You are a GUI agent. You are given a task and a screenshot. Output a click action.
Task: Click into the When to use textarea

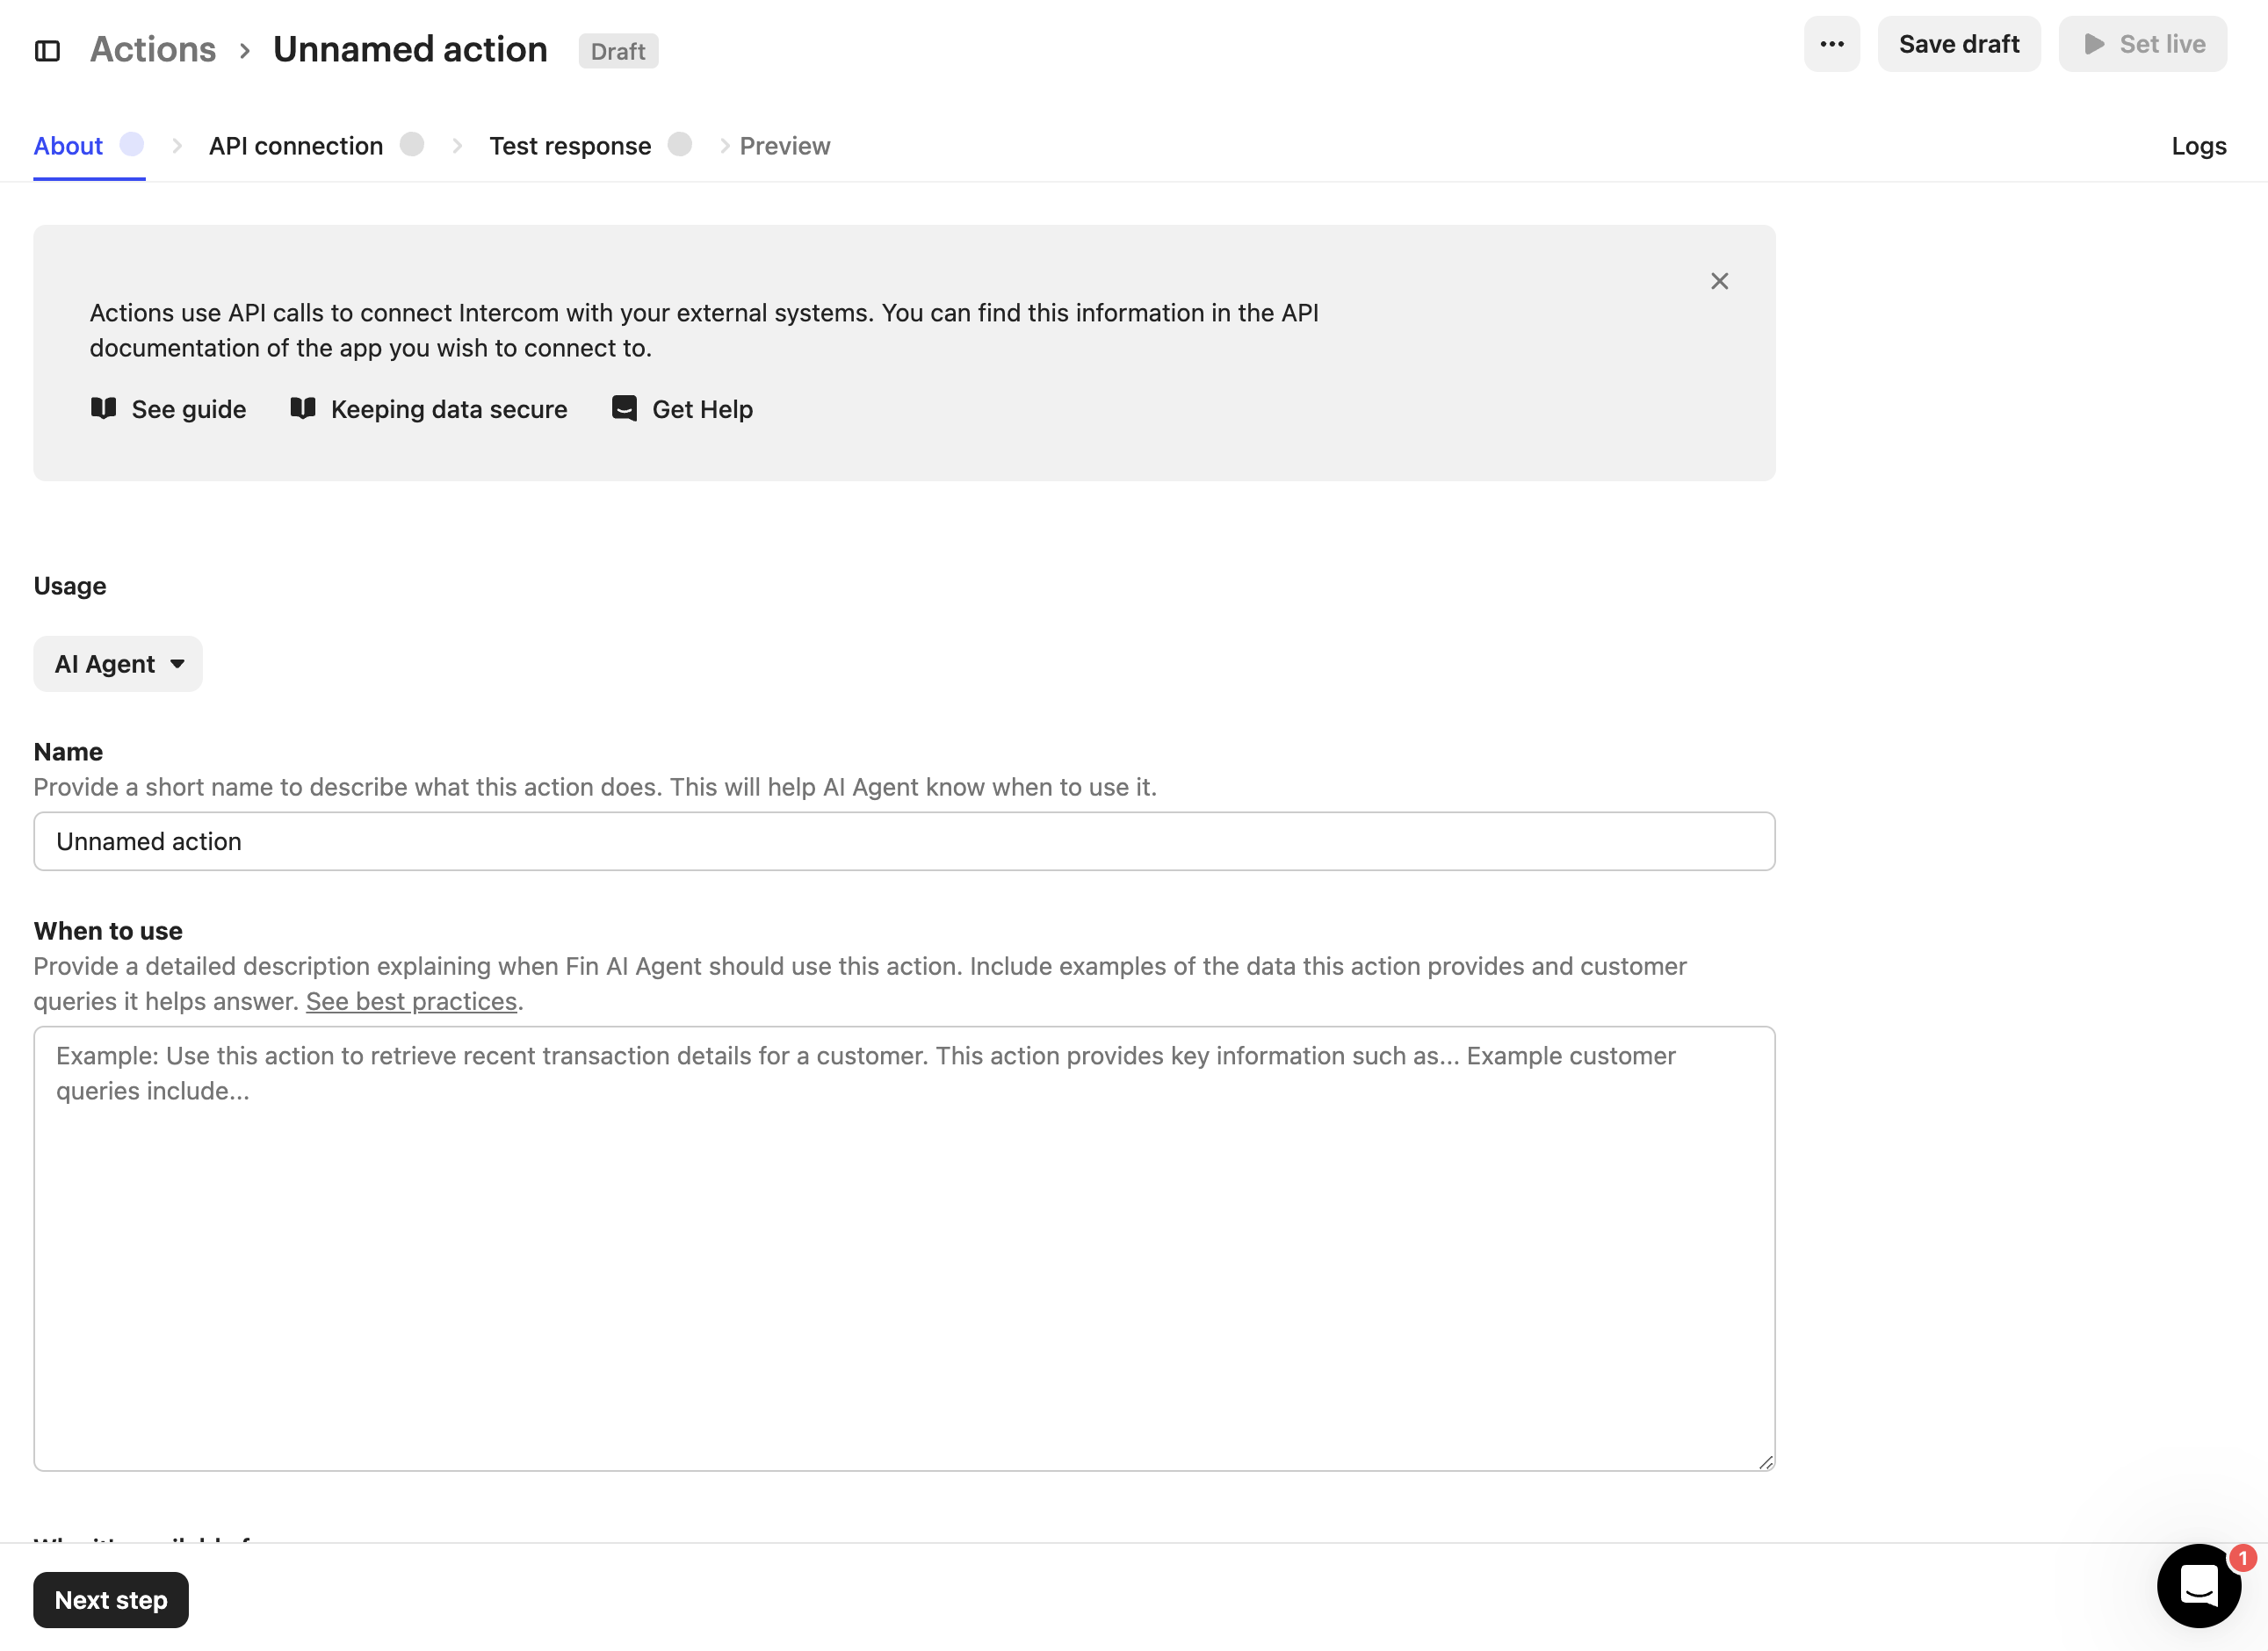pyautogui.click(x=904, y=1248)
